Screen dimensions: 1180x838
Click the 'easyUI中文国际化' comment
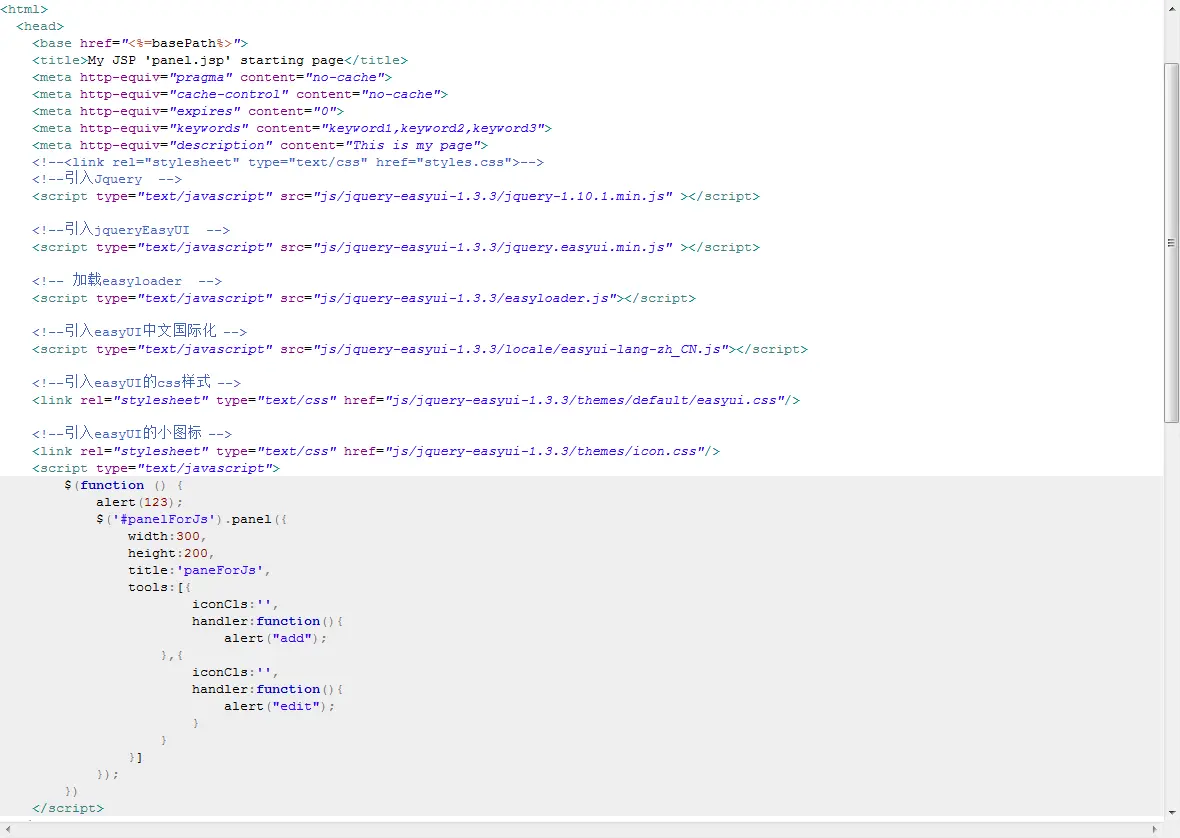(139, 332)
